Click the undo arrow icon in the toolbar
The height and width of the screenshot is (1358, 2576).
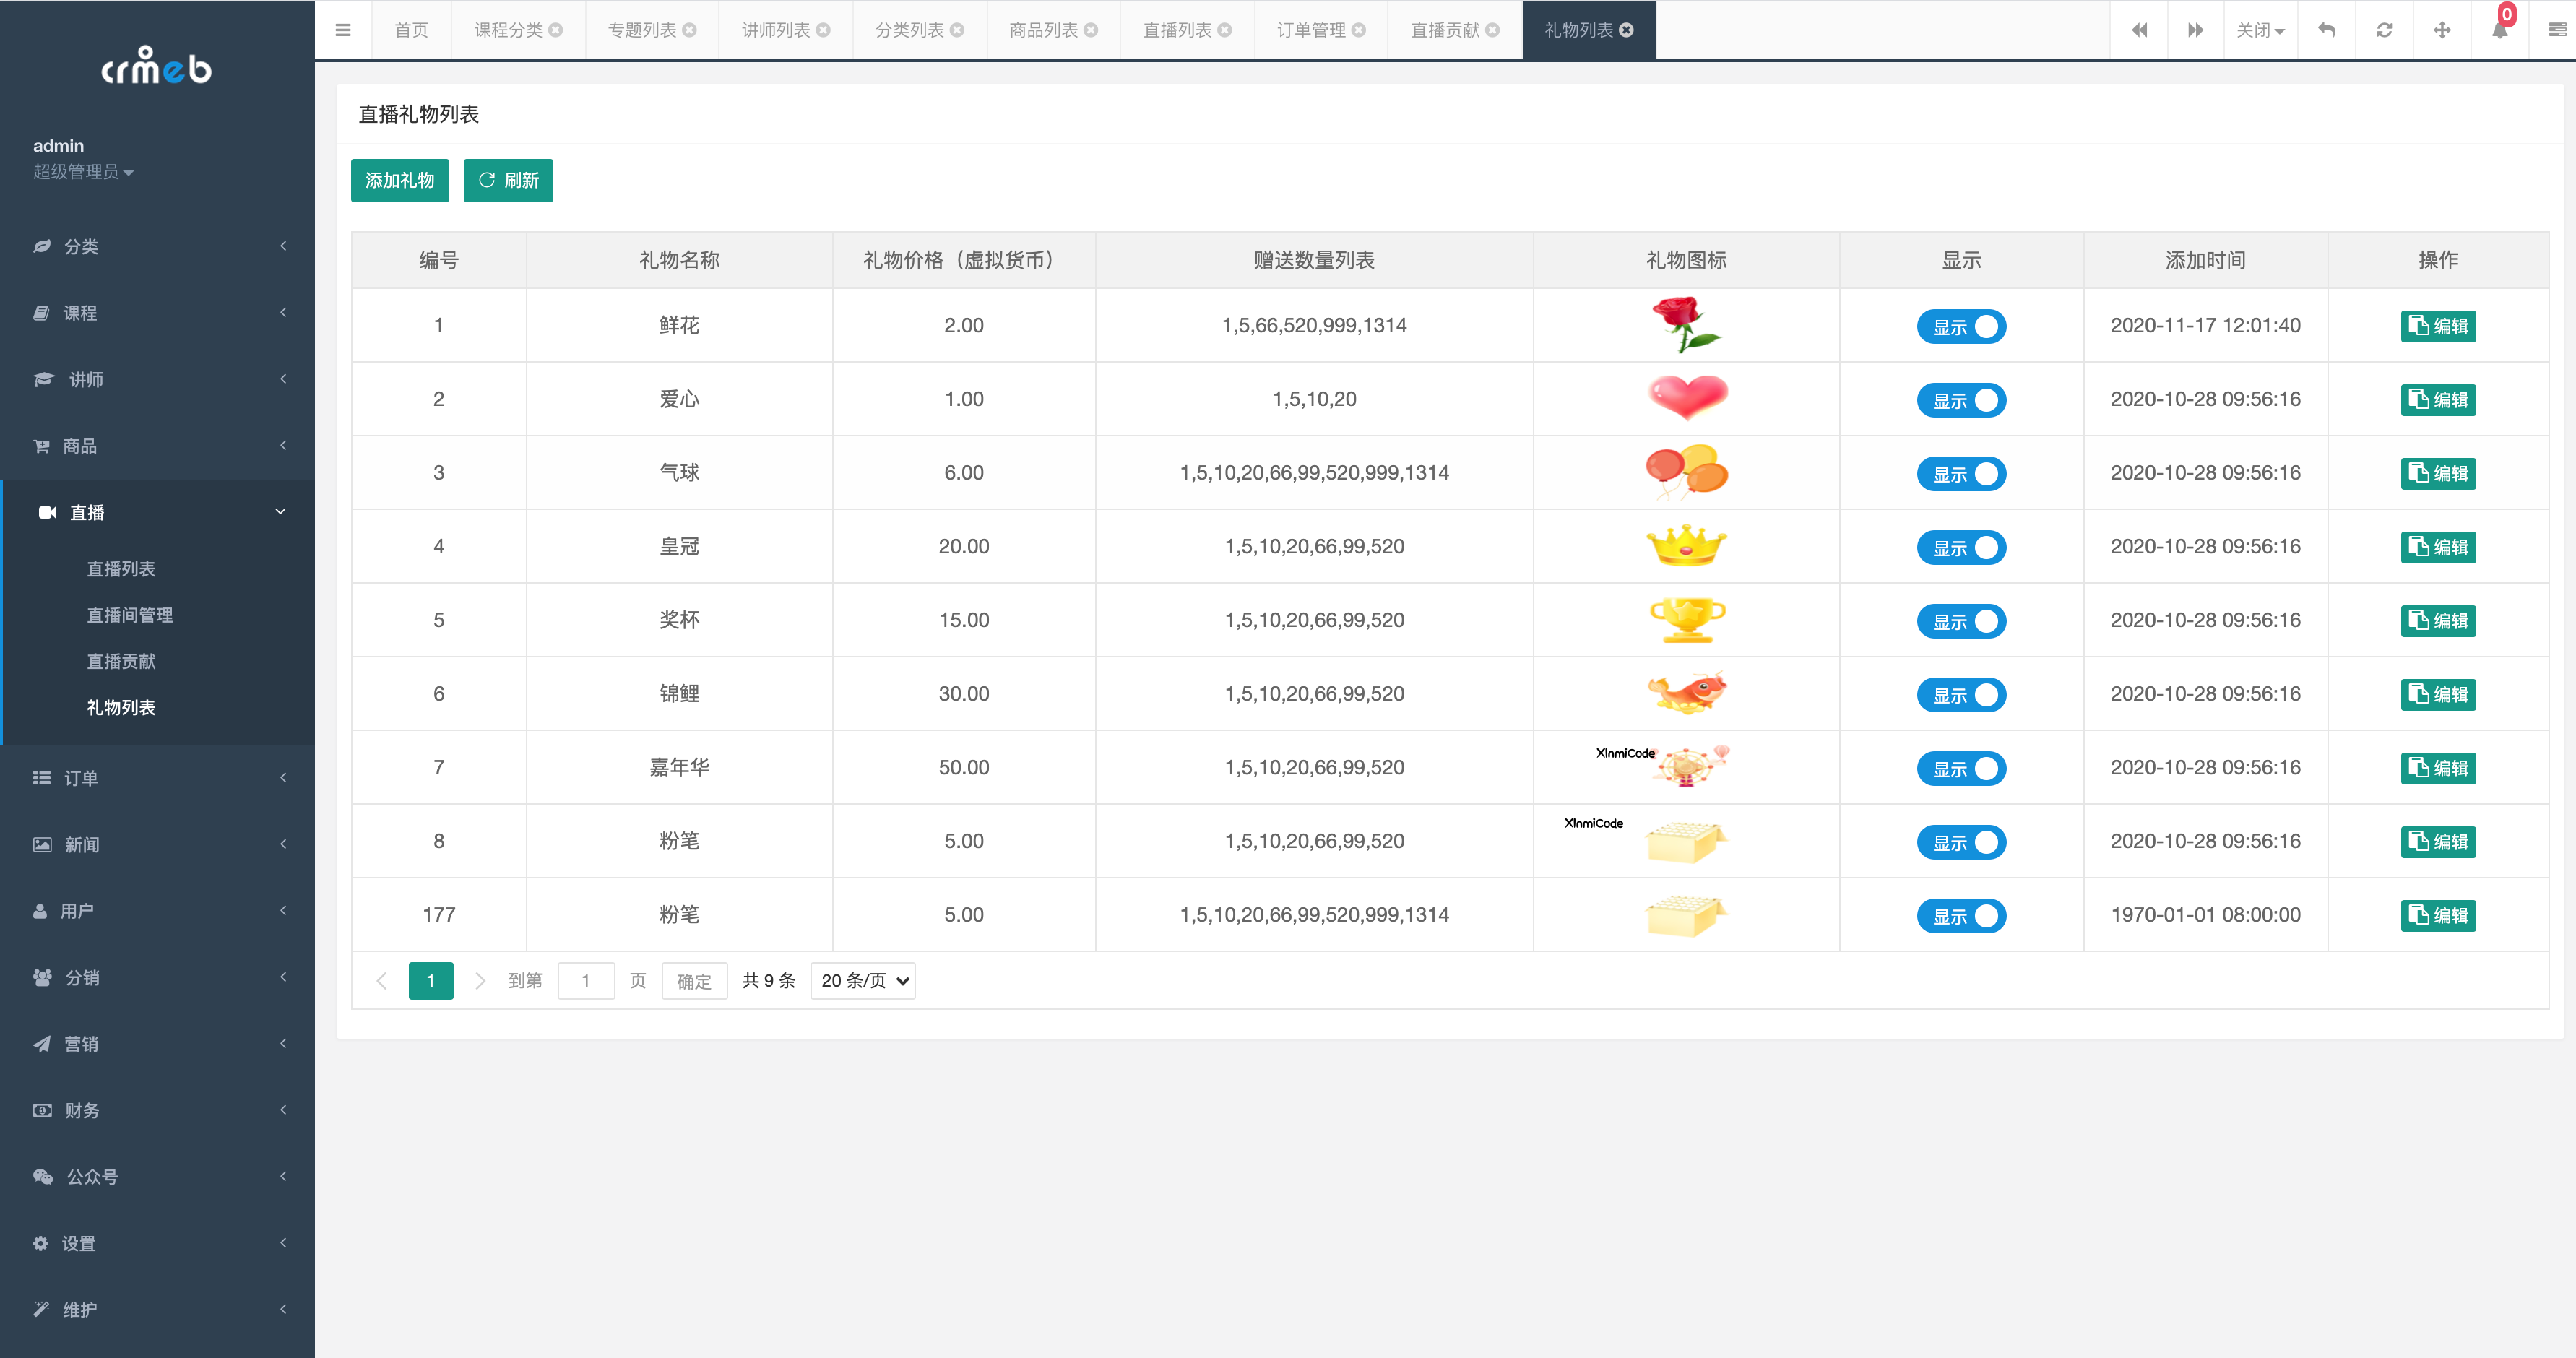click(2327, 30)
